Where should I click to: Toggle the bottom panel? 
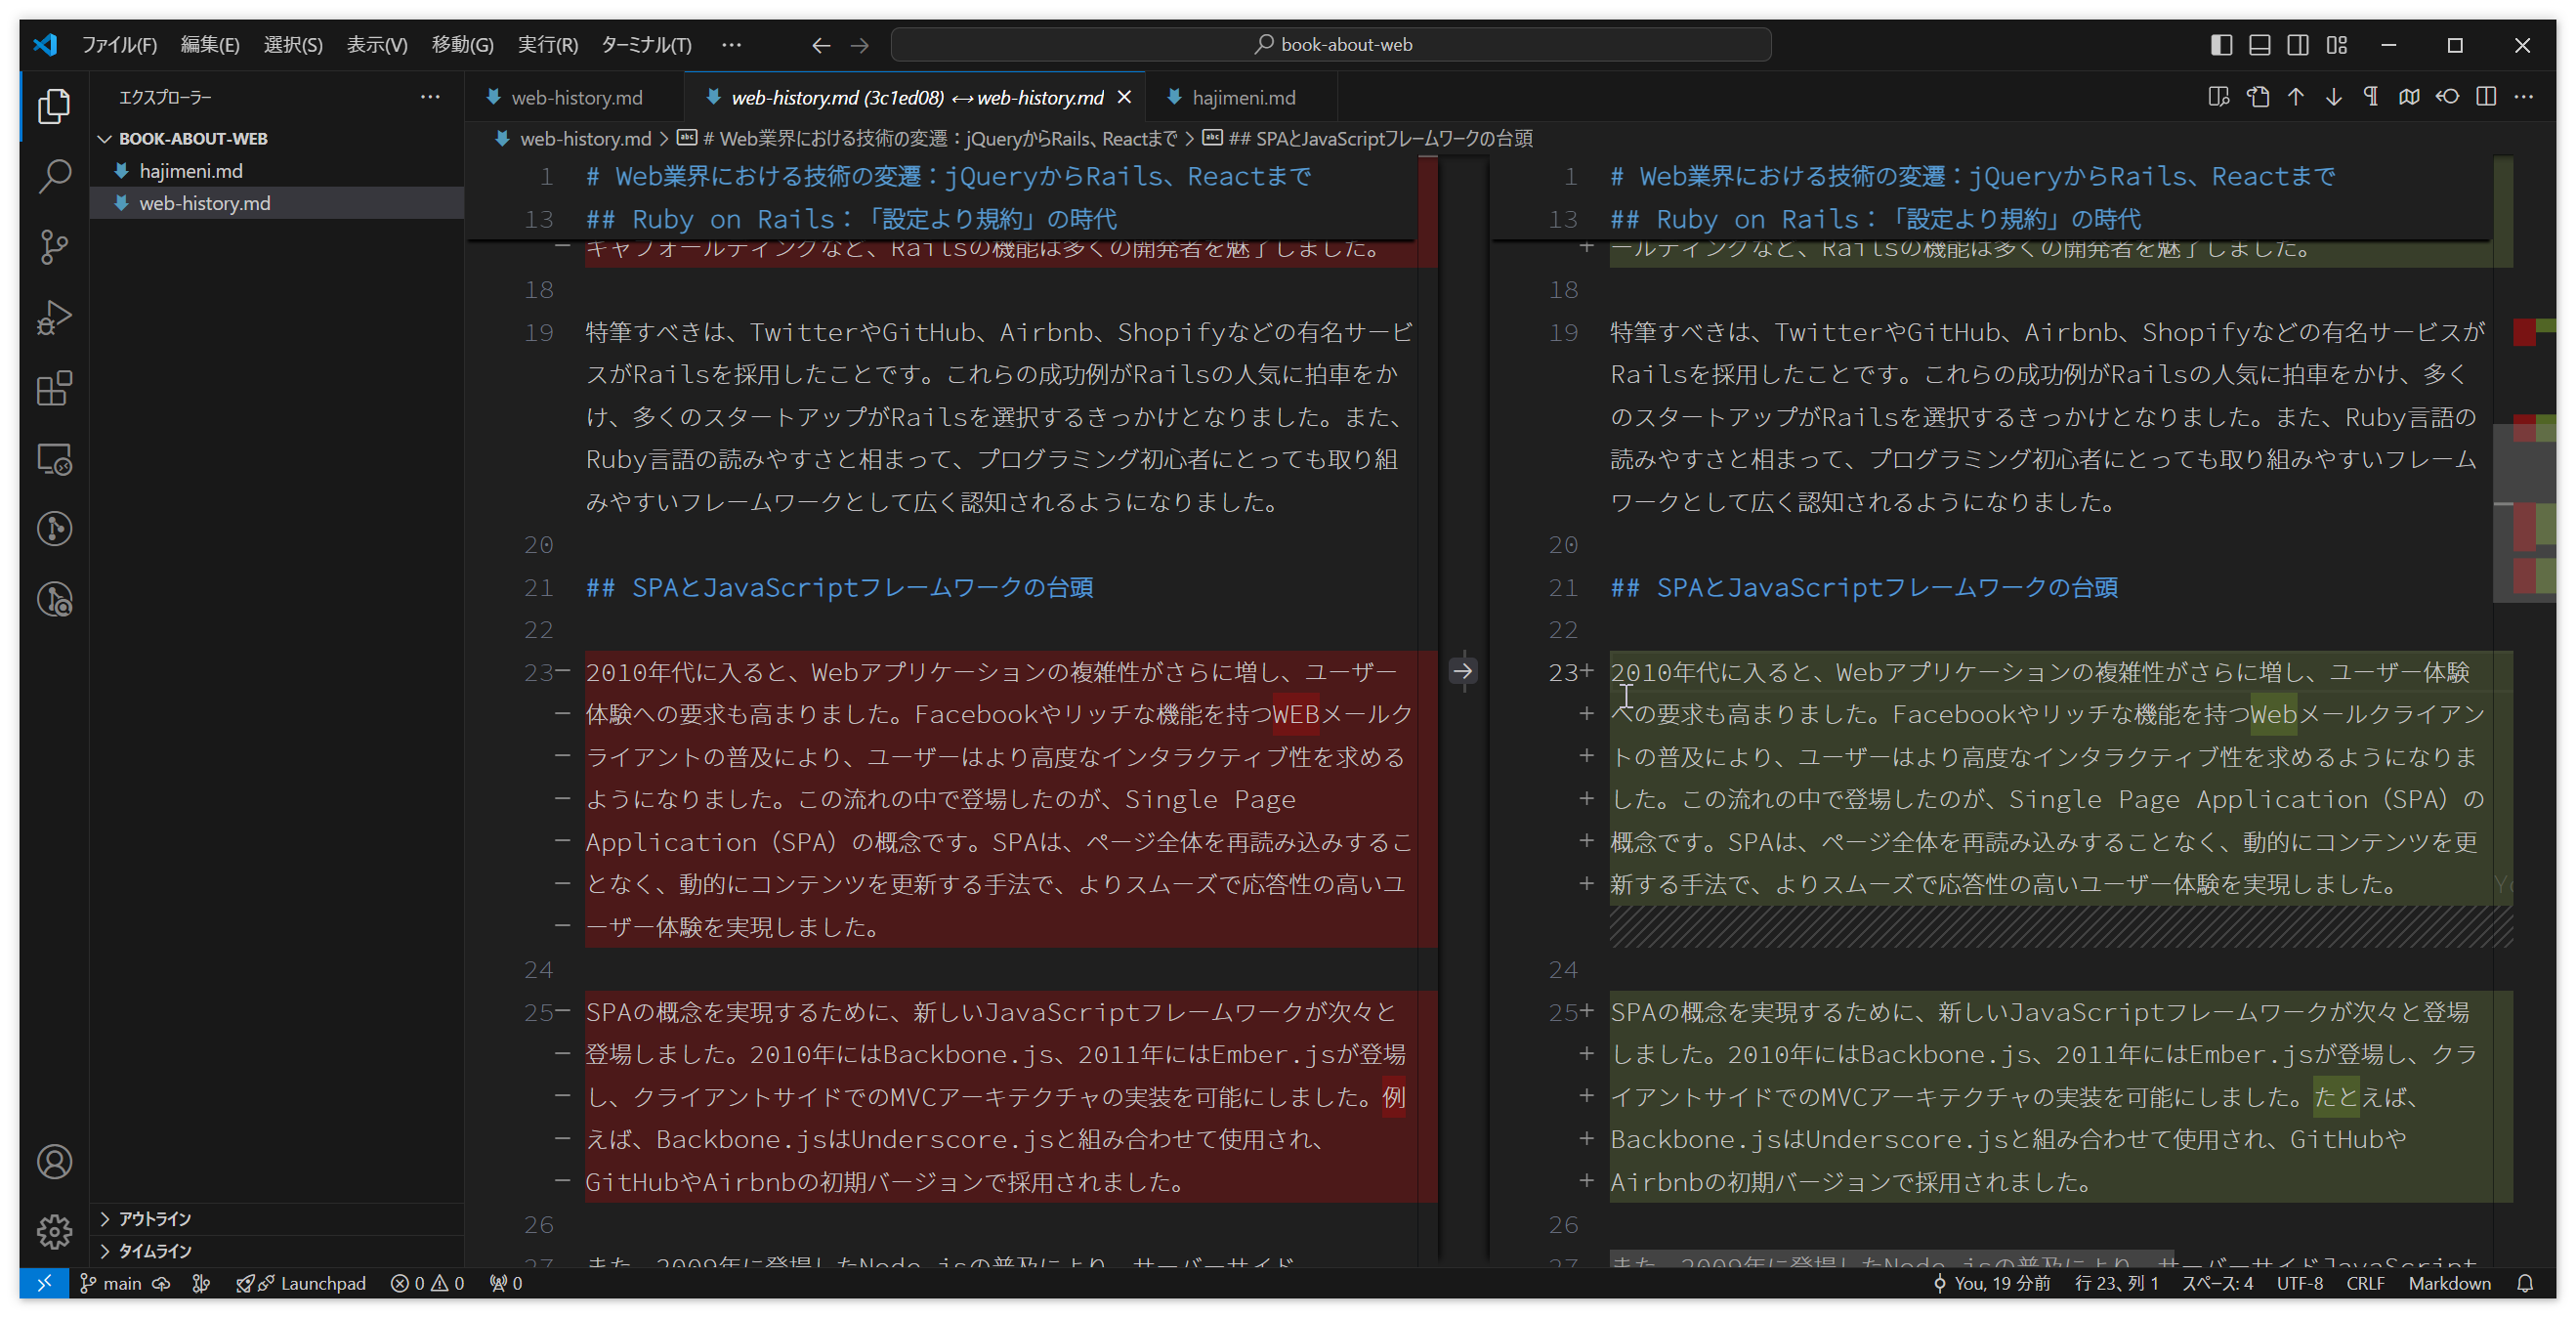2260,45
